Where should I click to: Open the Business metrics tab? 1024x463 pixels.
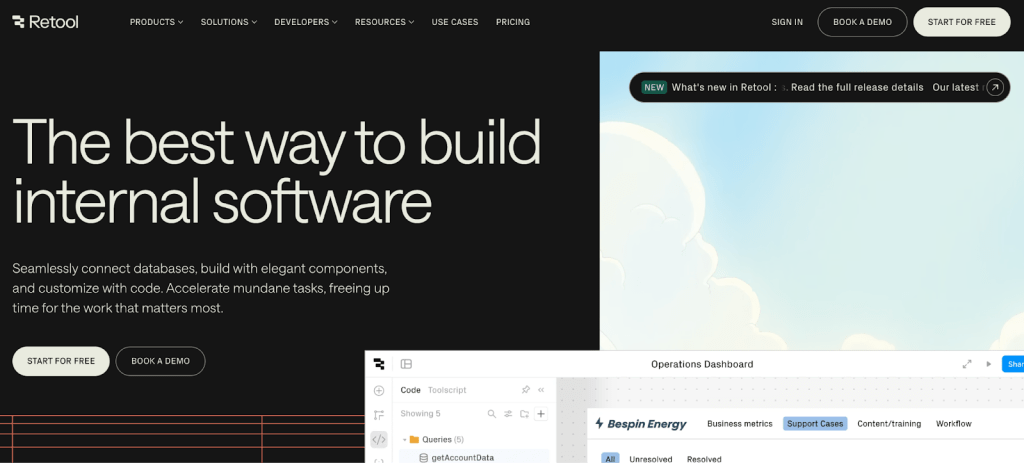[x=740, y=424]
